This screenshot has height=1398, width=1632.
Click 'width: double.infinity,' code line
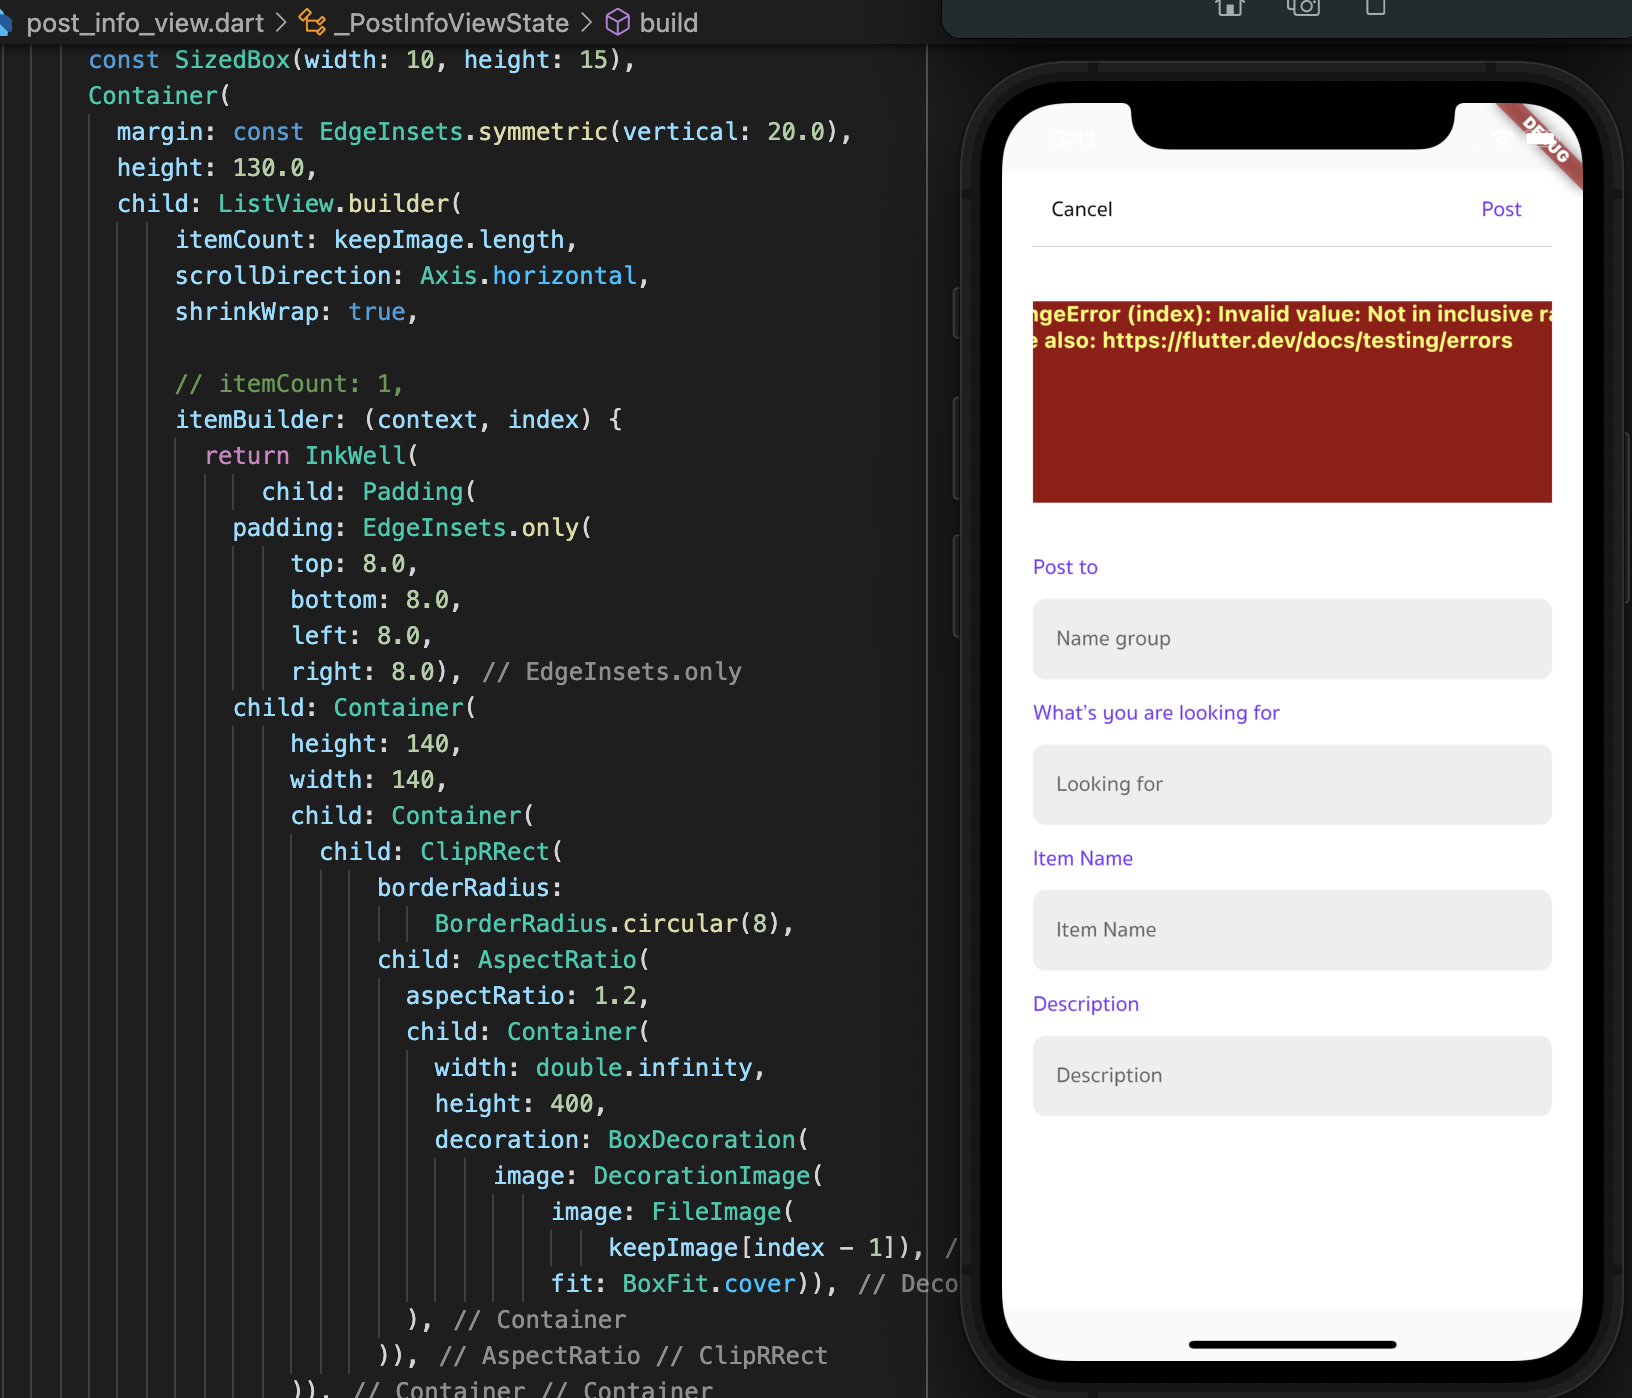click(600, 1068)
